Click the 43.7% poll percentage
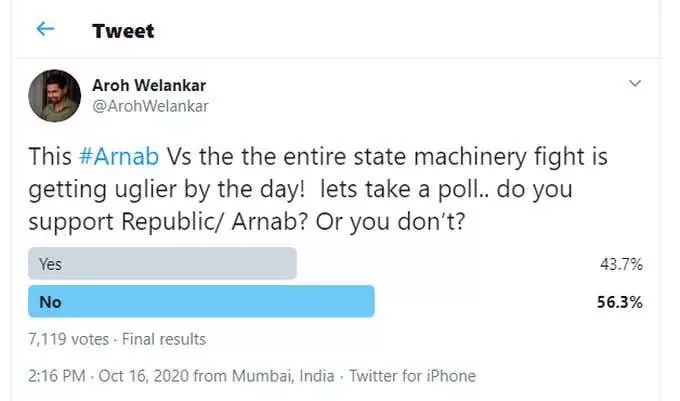The image size is (680, 401). (x=621, y=264)
